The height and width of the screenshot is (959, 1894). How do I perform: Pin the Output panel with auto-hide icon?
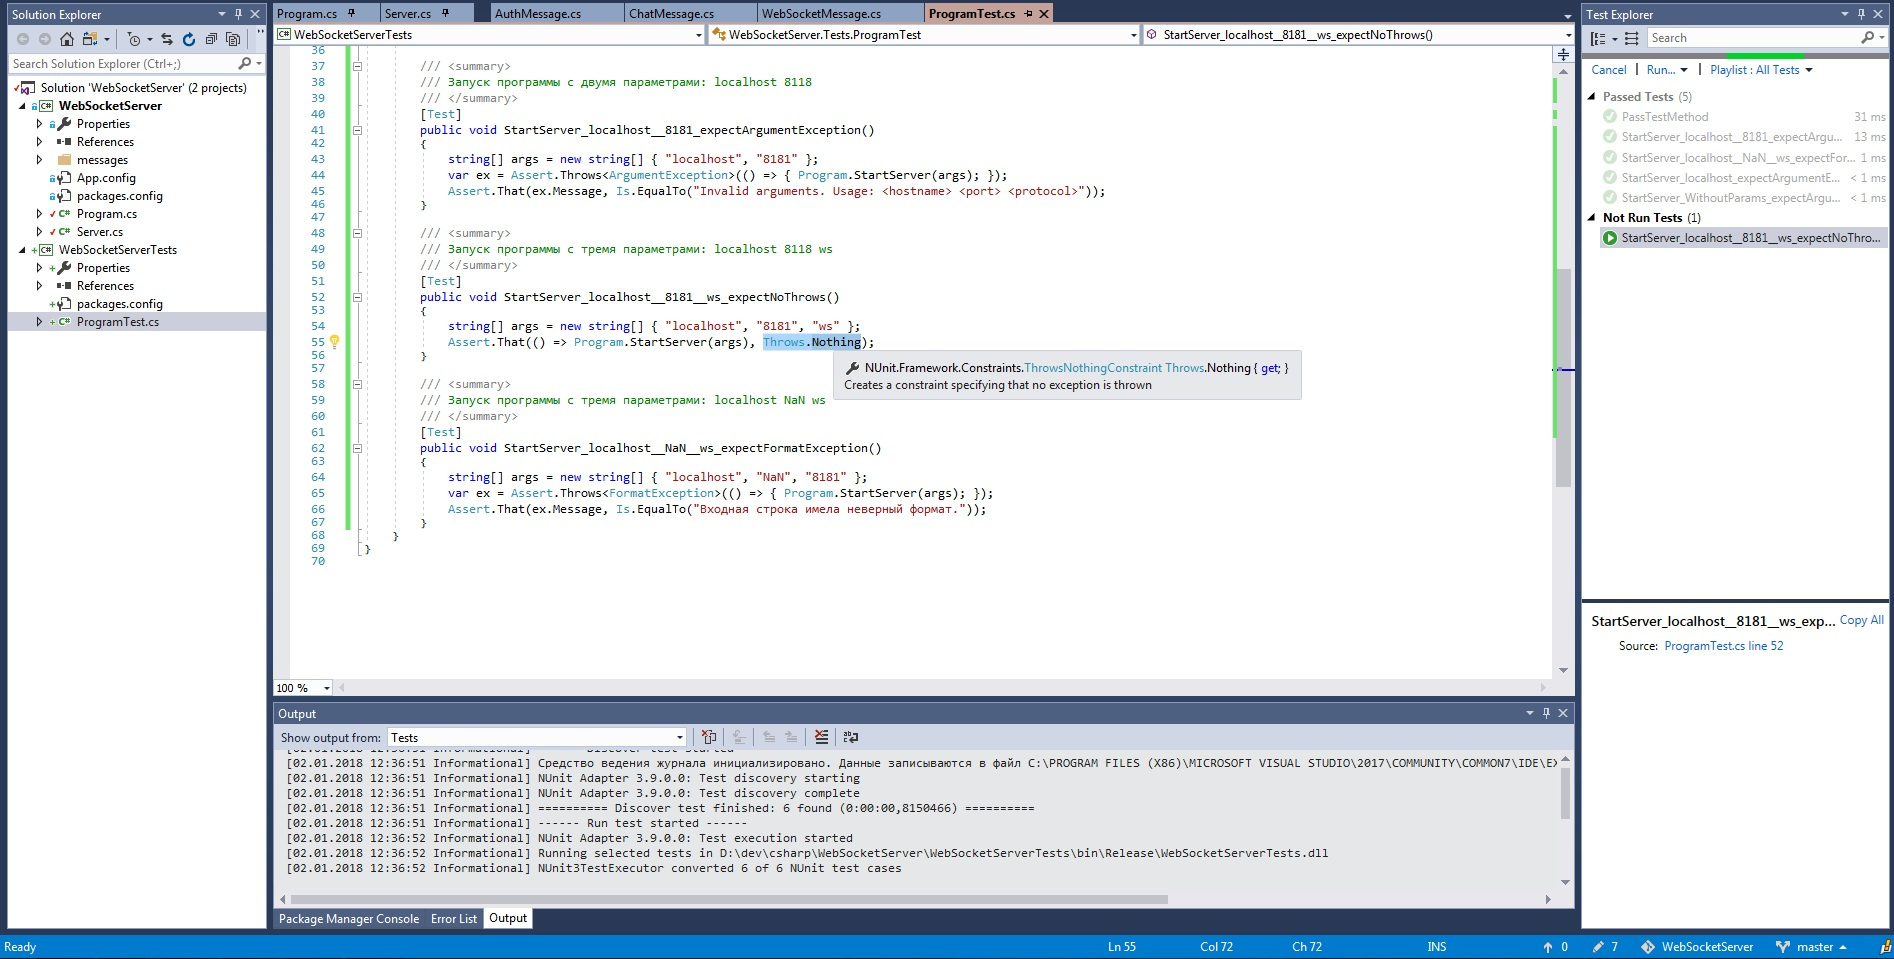[x=1546, y=713]
